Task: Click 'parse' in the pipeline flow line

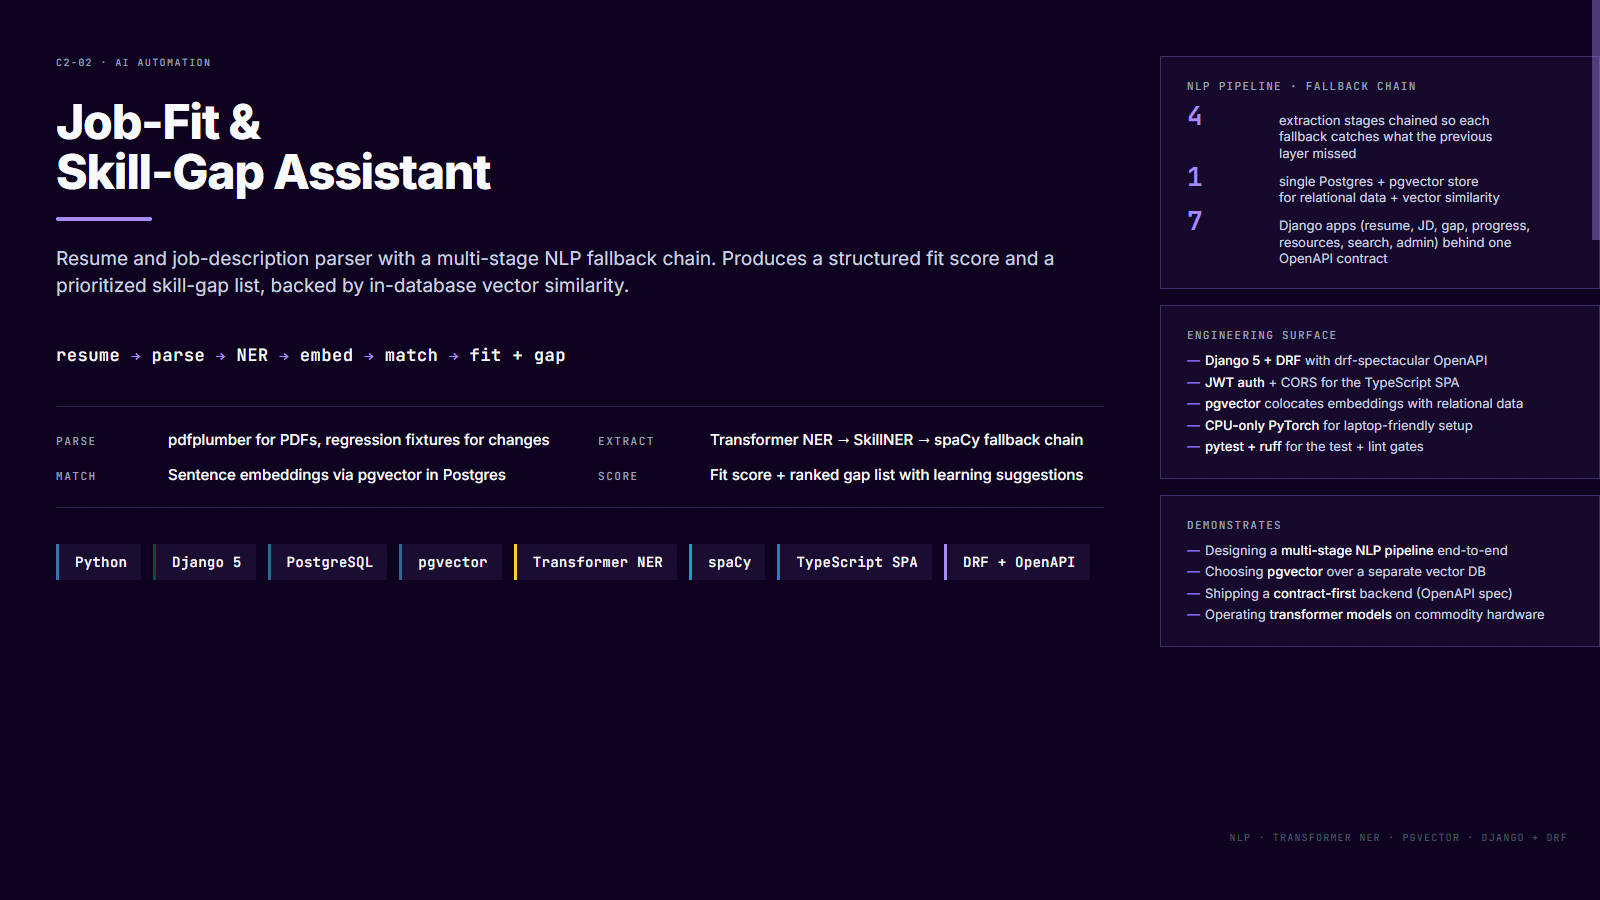Action: tap(178, 355)
